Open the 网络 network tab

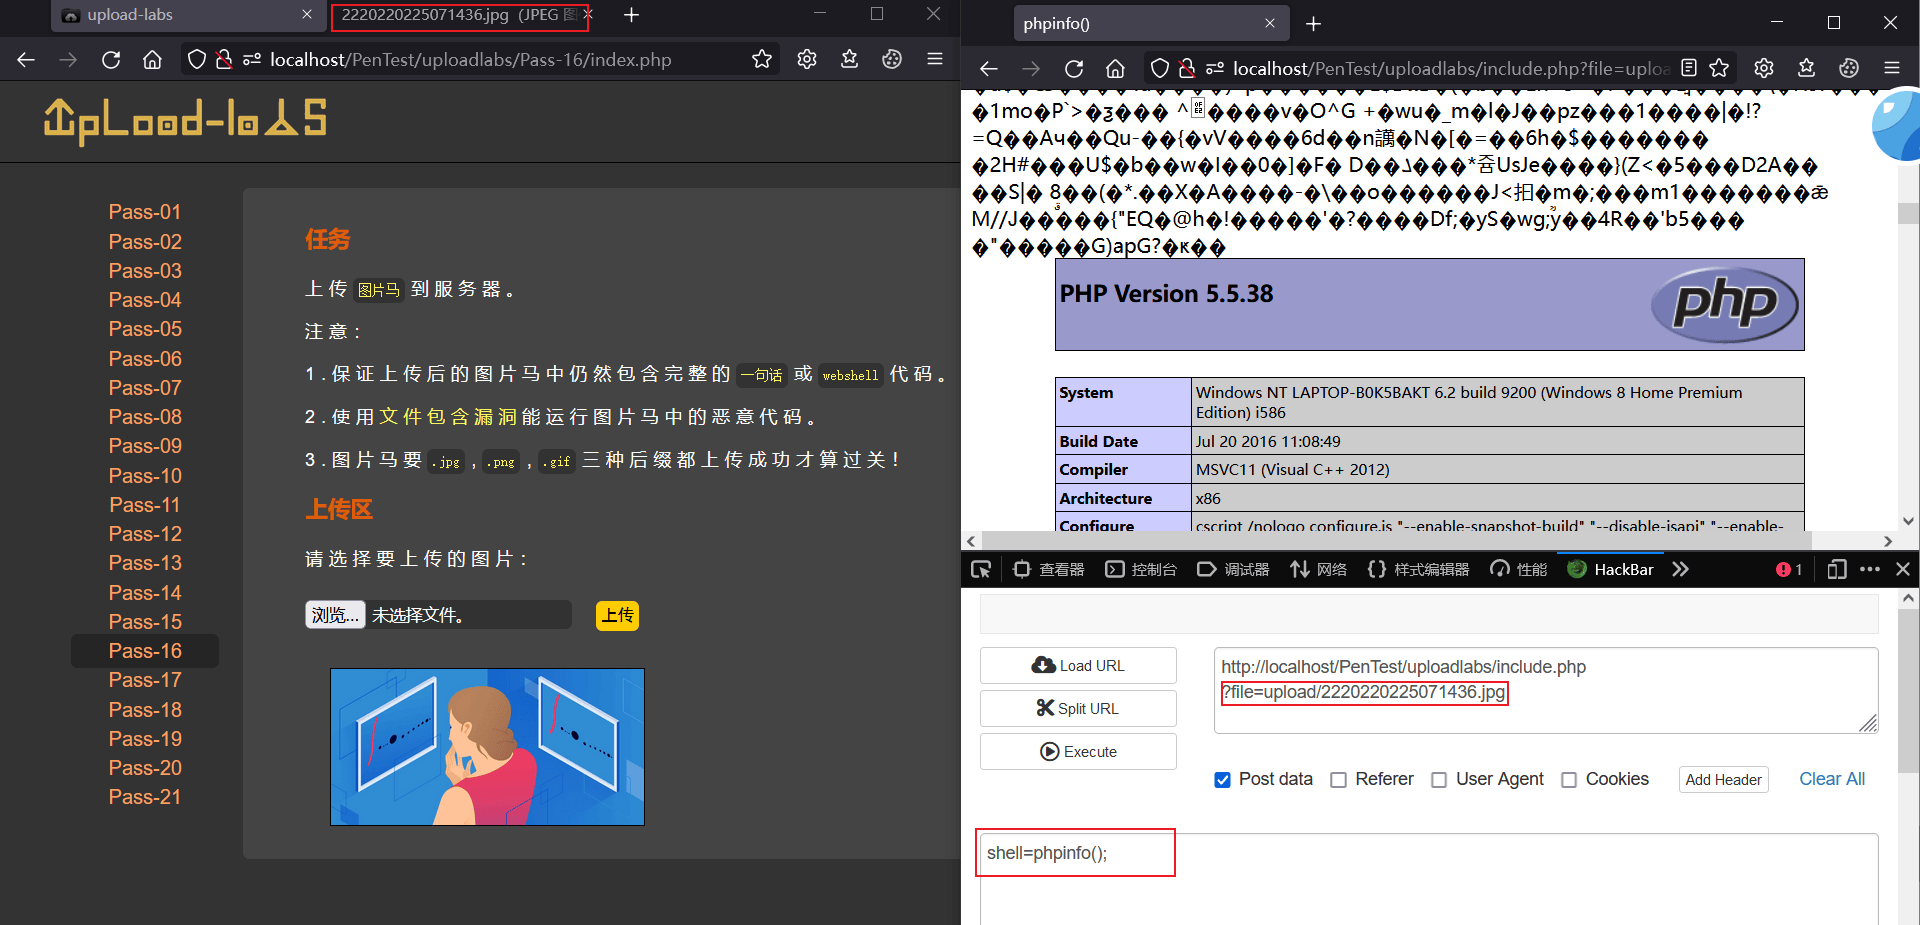[1319, 569]
